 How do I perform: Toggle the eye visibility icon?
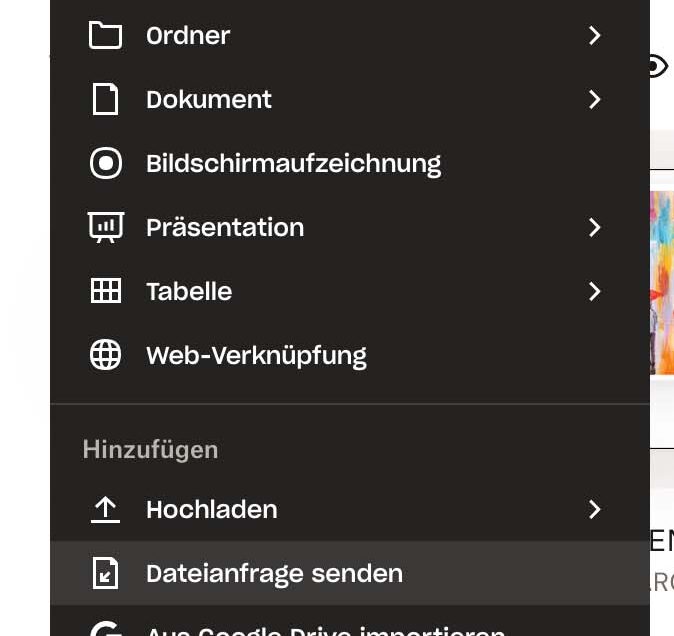[657, 66]
